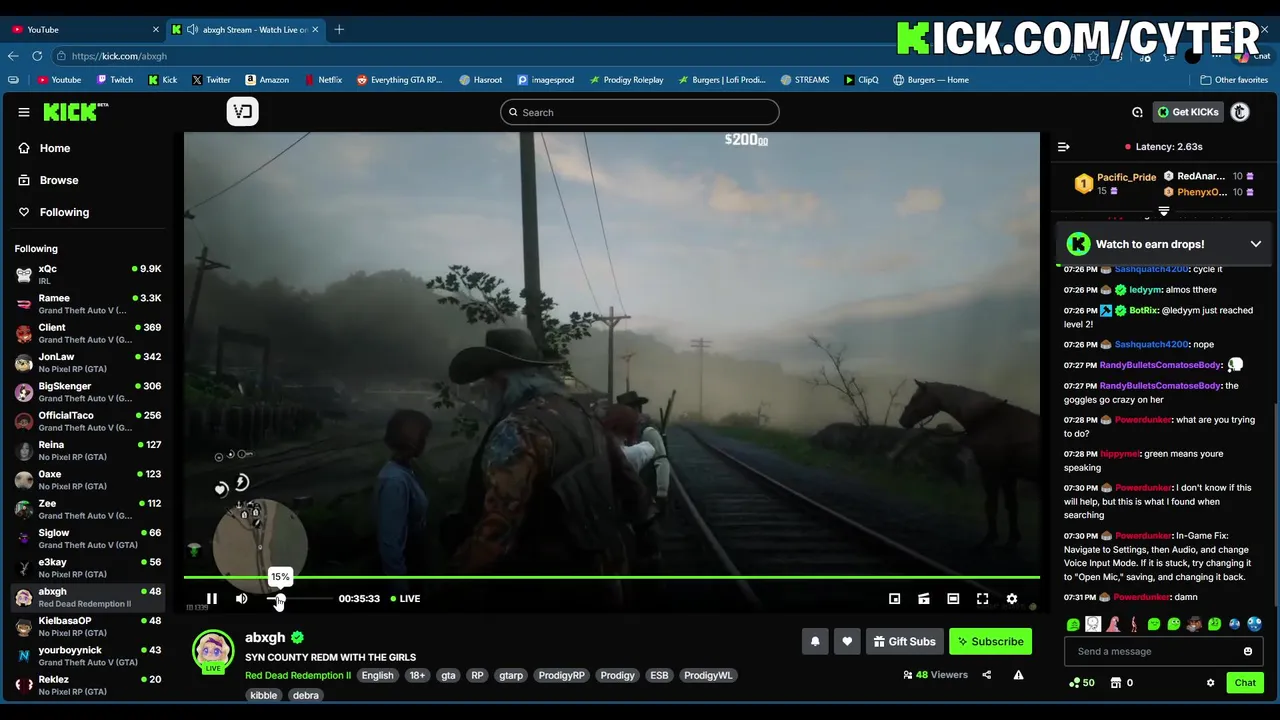Click the Gift Subs button
1280x720 pixels.
pyautogui.click(x=904, y=641)
